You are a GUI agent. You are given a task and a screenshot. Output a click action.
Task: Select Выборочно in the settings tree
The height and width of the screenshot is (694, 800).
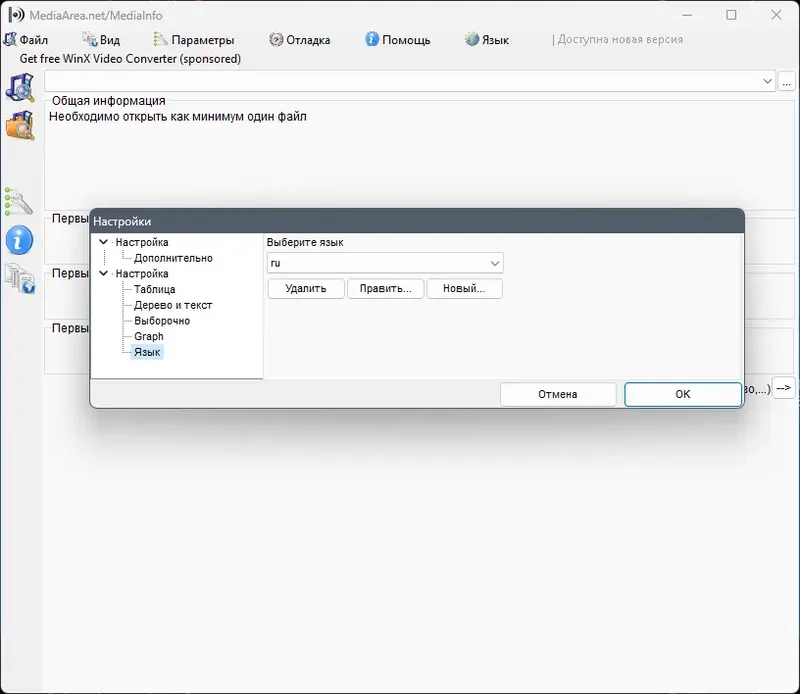tap(162, 321)
